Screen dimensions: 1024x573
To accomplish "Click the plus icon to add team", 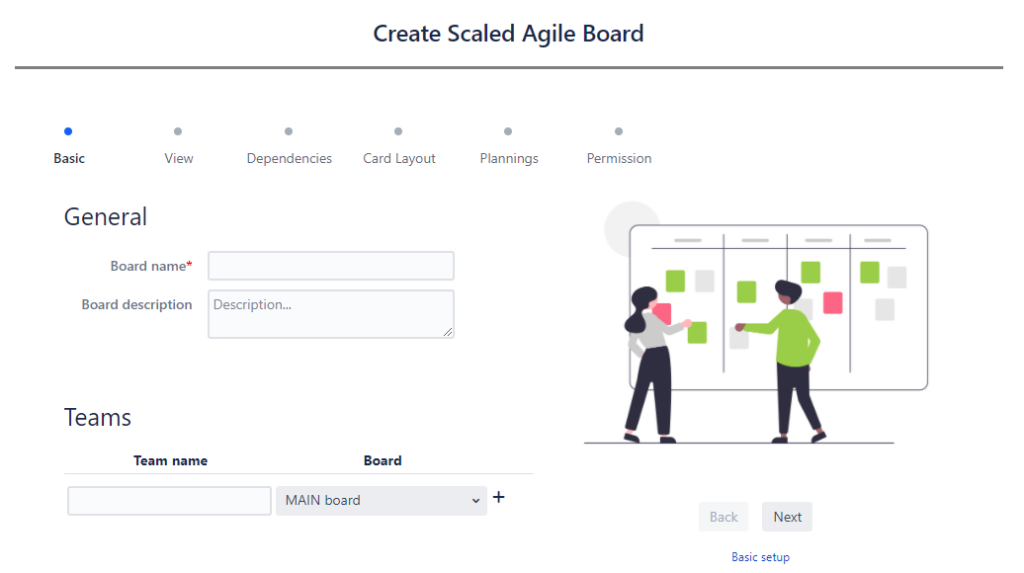I will [499, 497].
